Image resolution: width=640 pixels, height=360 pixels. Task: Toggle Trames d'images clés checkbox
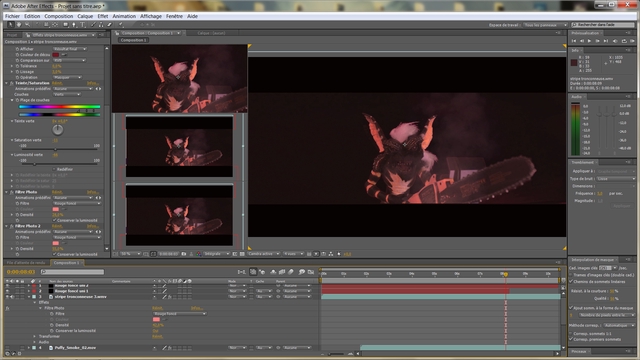pyautogui.click(x=571, y=275)
